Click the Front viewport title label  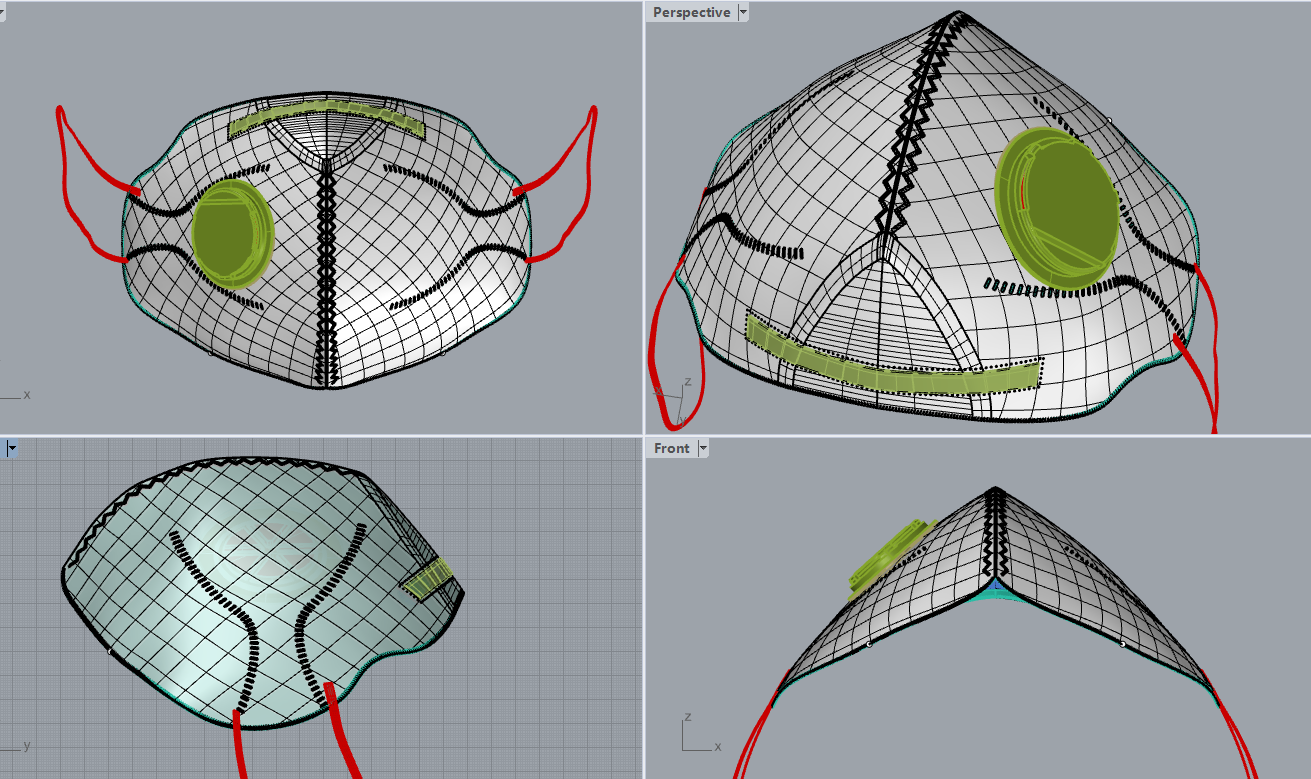pos(672,448)
